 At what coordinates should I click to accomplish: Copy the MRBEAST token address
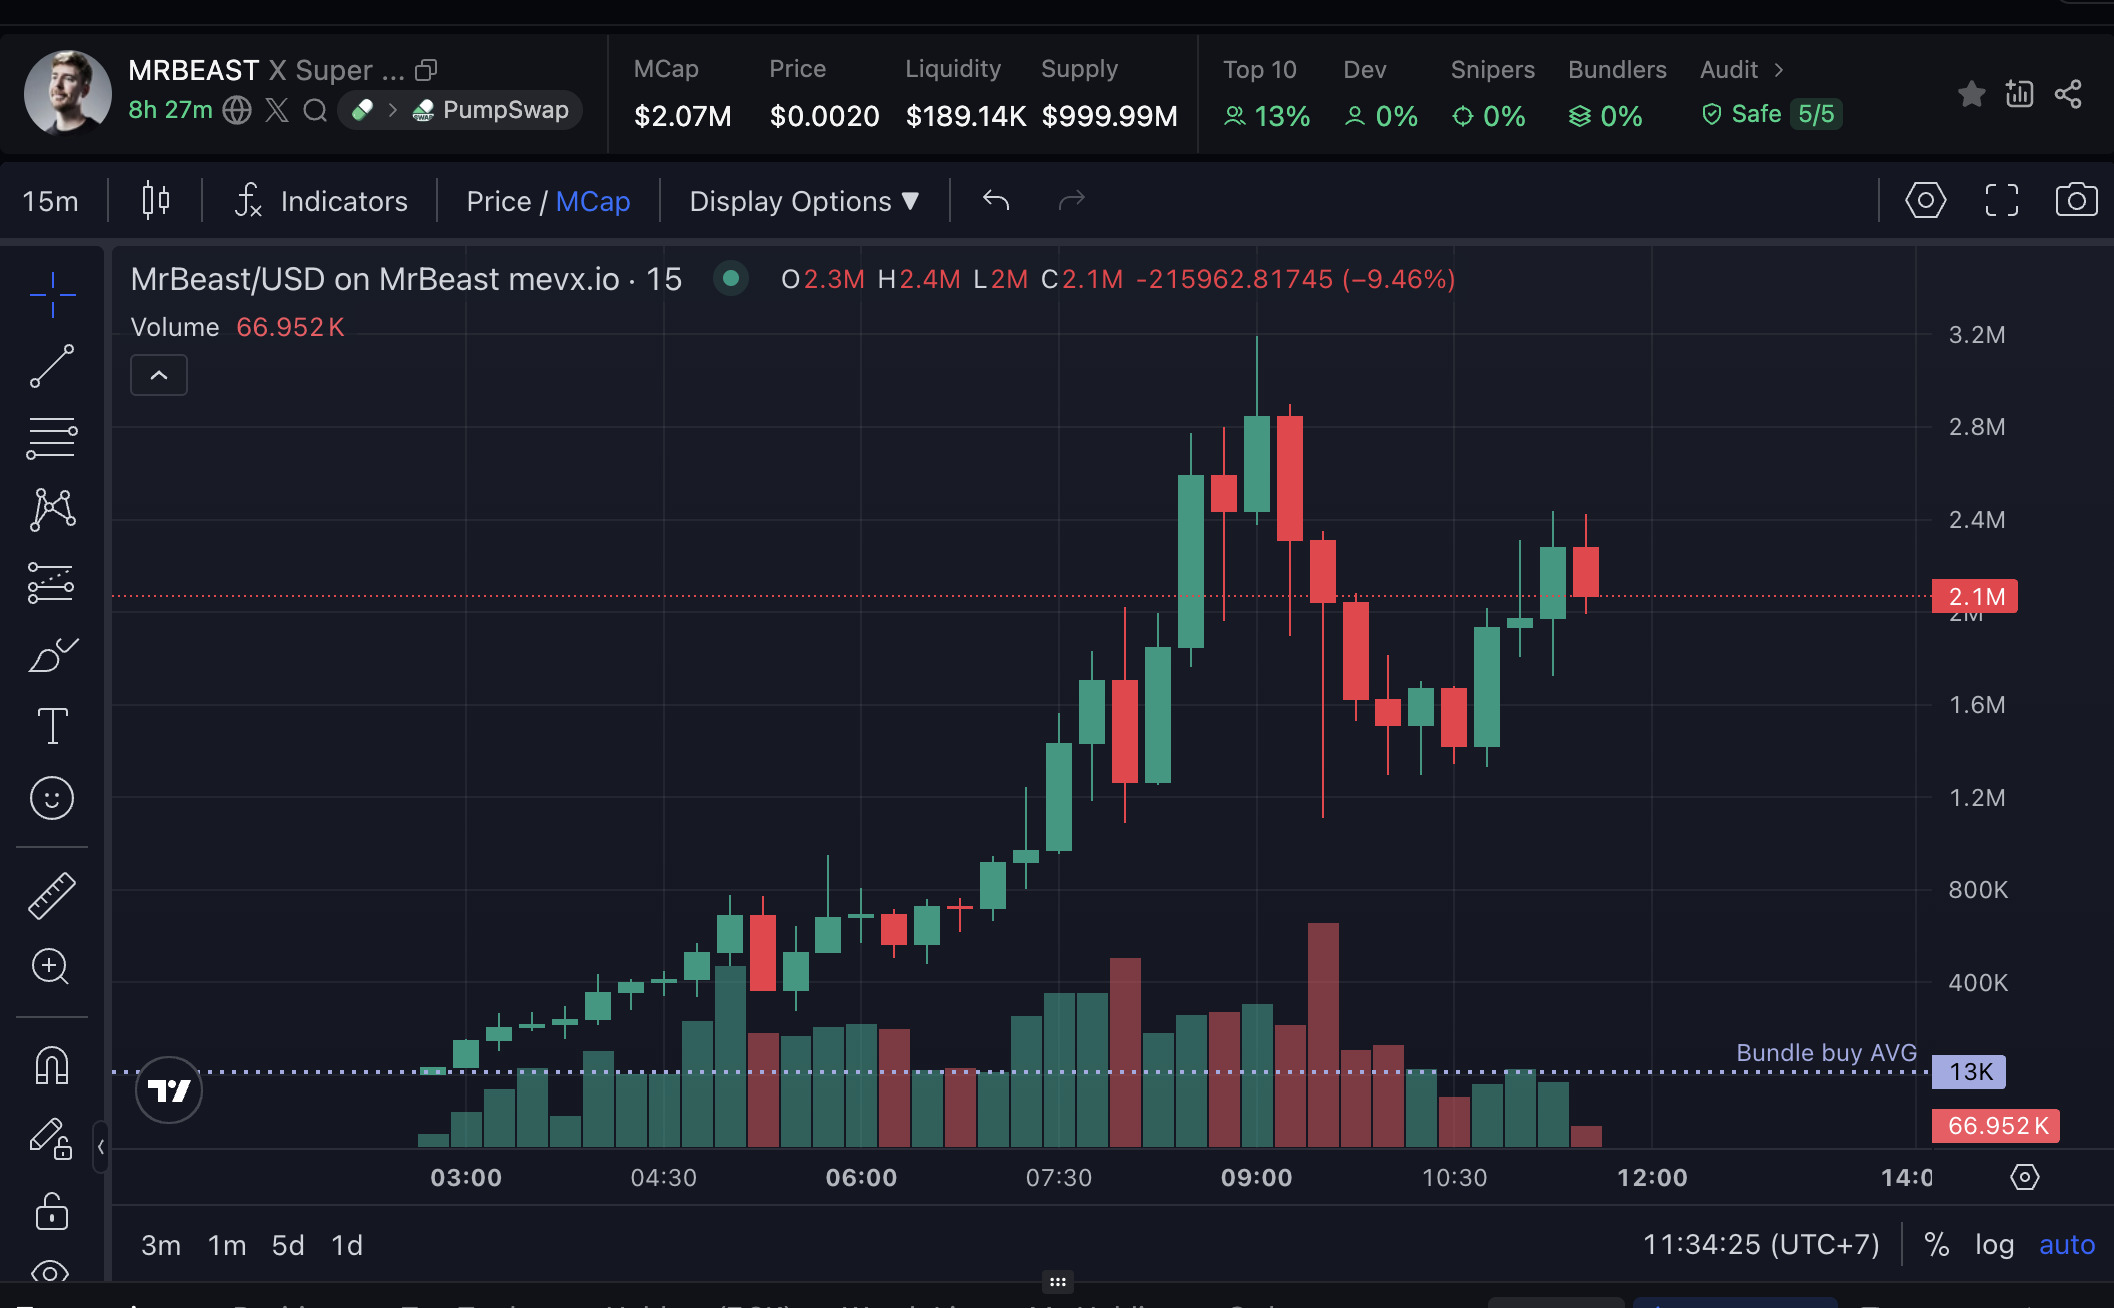(x=427, y=70)
